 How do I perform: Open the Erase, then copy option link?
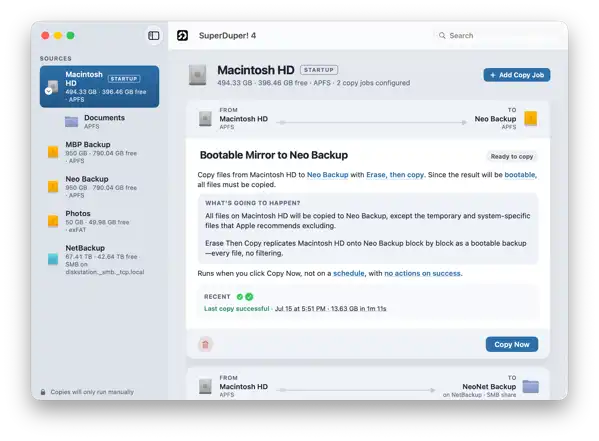[x=395, y=175]
